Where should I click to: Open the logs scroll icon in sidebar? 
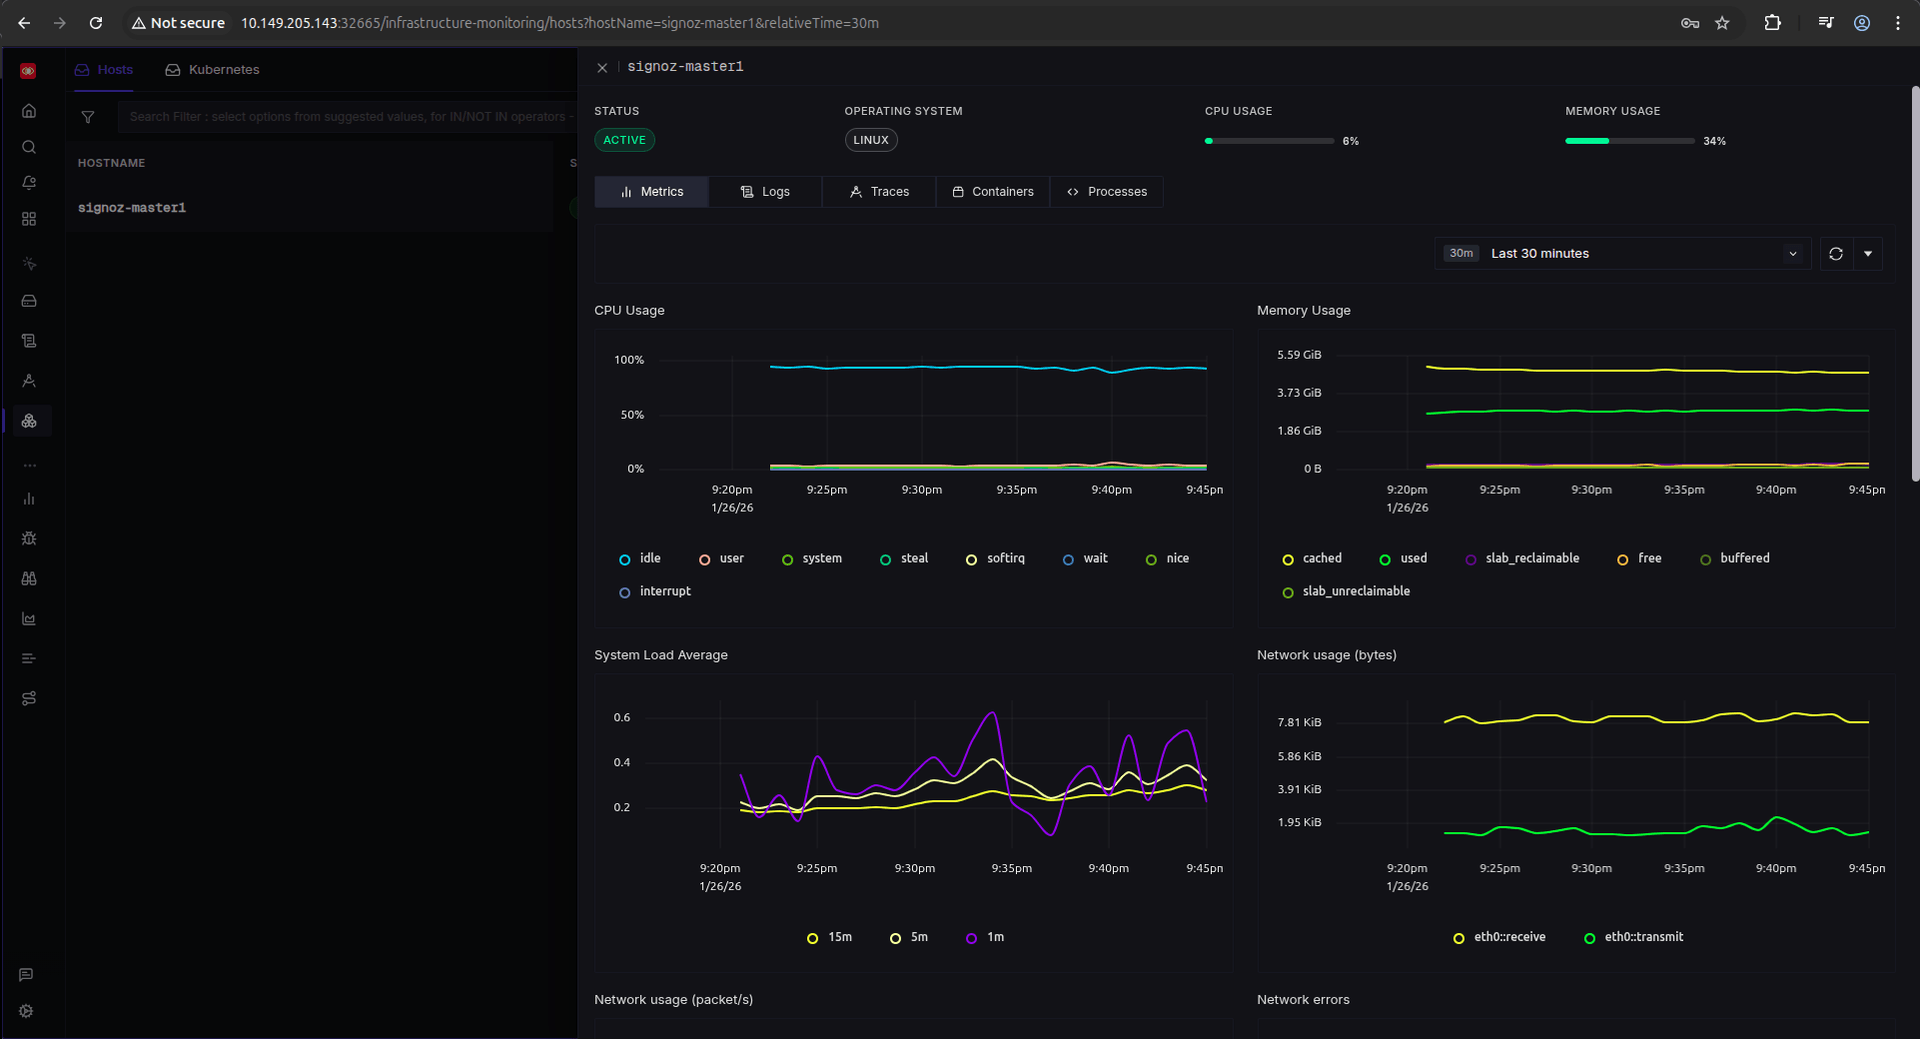(29, 341)
